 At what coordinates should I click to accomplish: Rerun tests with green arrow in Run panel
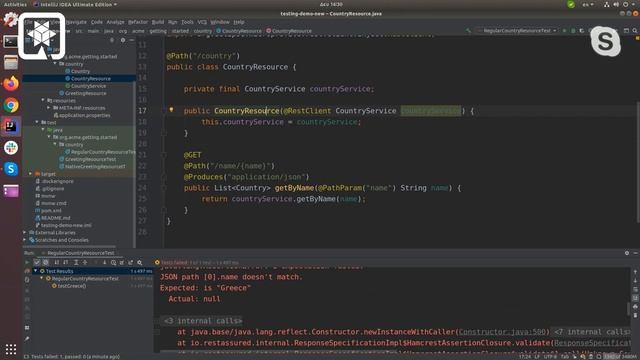point(27,262)
